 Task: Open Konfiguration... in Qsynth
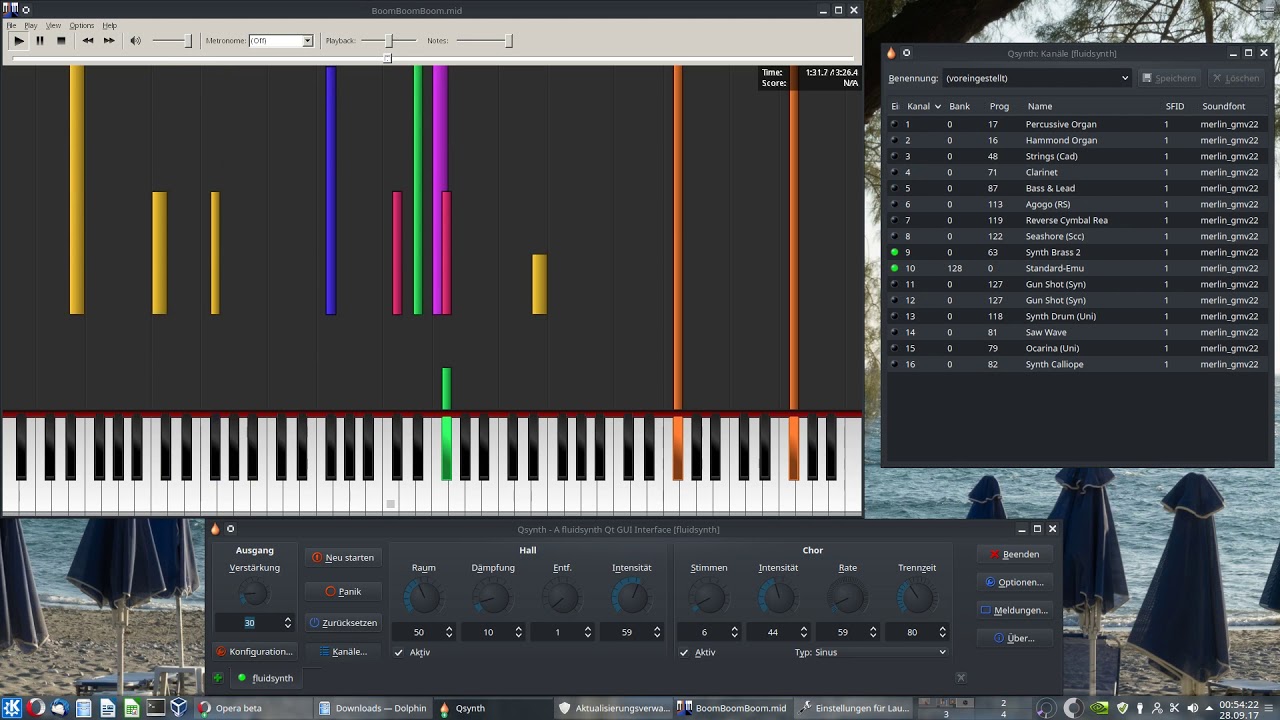tap(254, 652)
